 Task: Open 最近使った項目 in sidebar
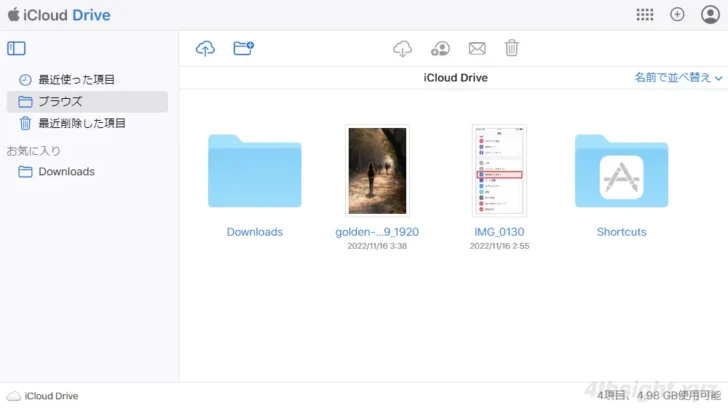click(x=87, y=79)
